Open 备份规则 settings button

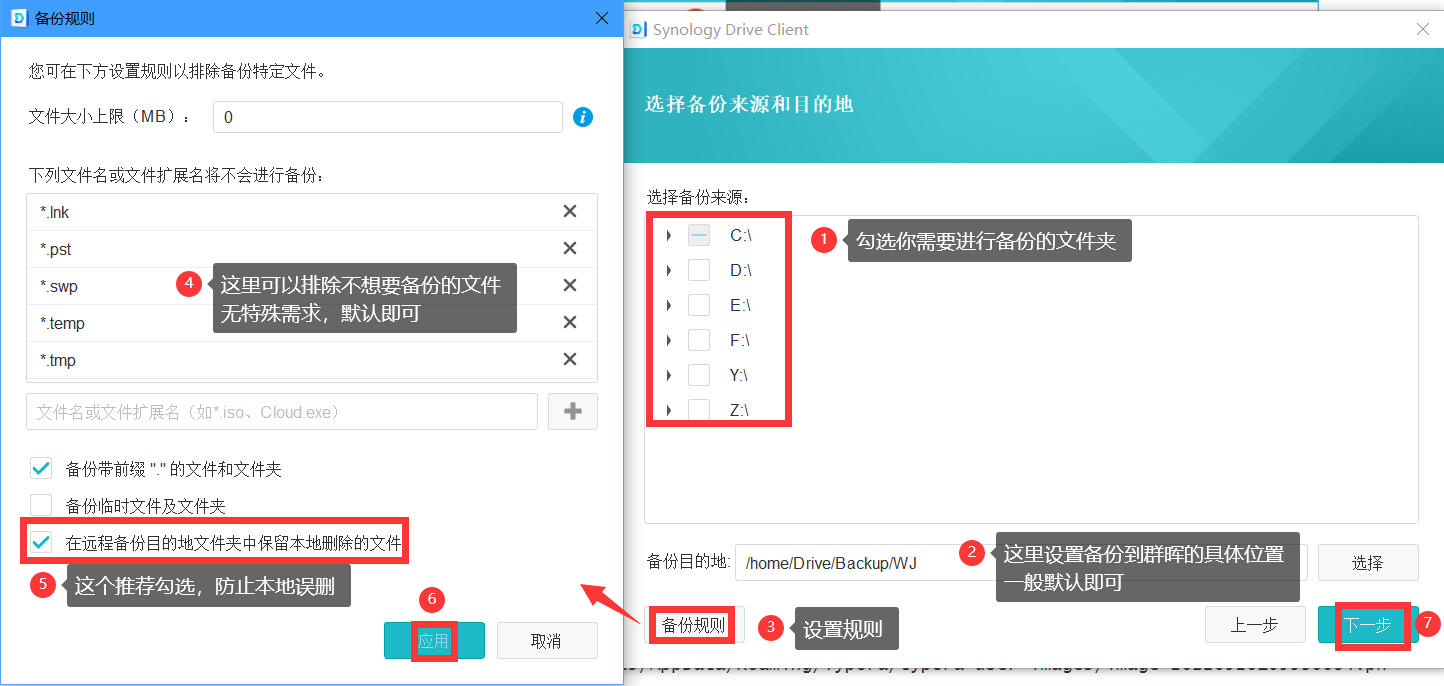click(694, 625)
